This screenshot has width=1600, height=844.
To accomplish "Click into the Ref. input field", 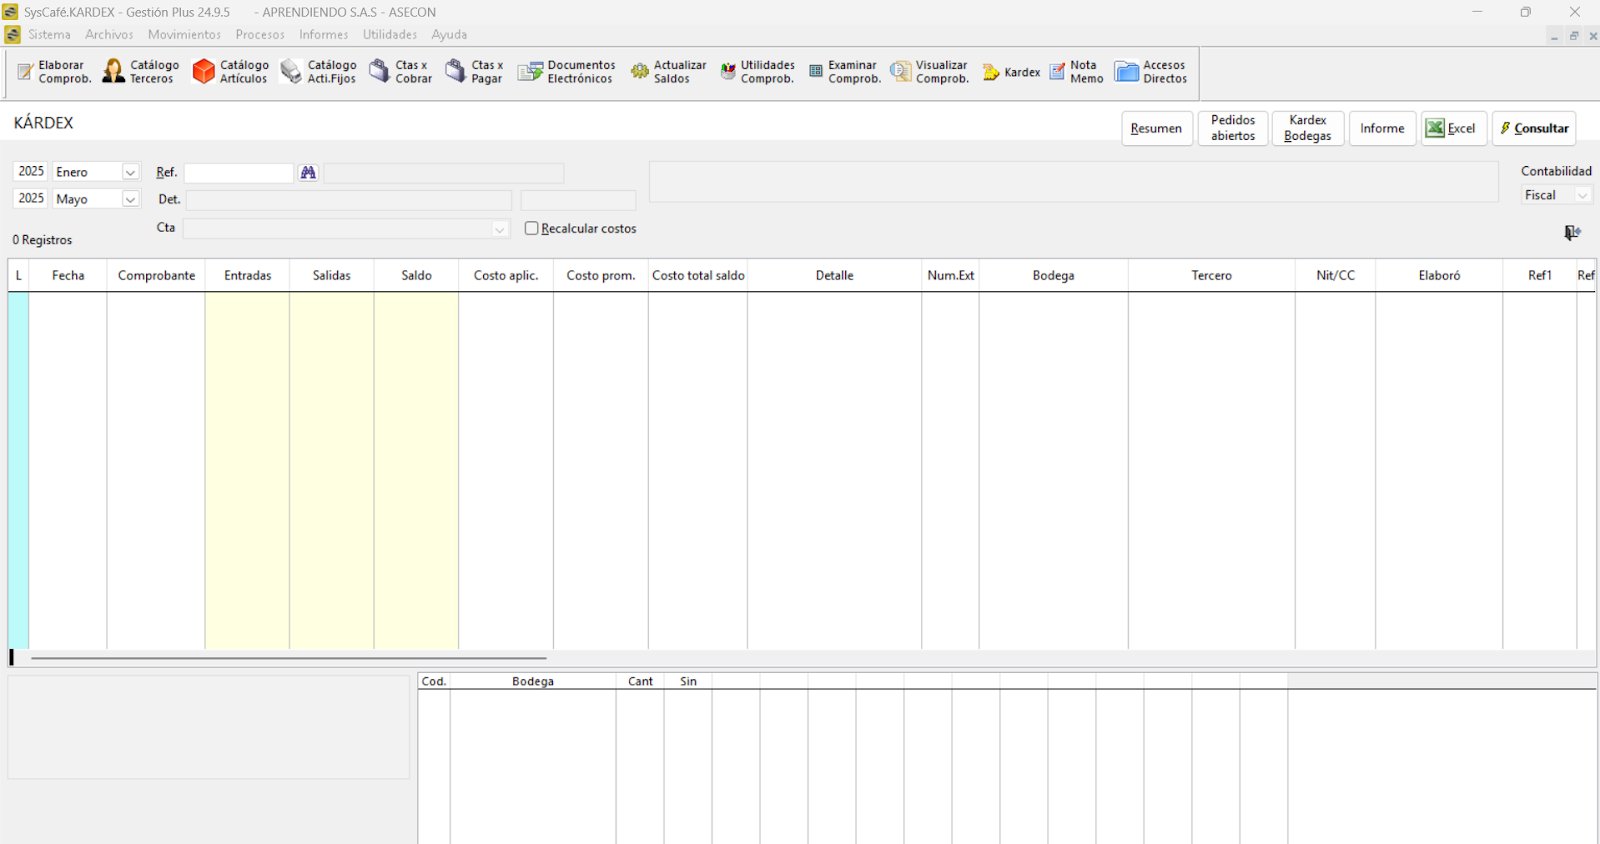I will pos(238,173).
